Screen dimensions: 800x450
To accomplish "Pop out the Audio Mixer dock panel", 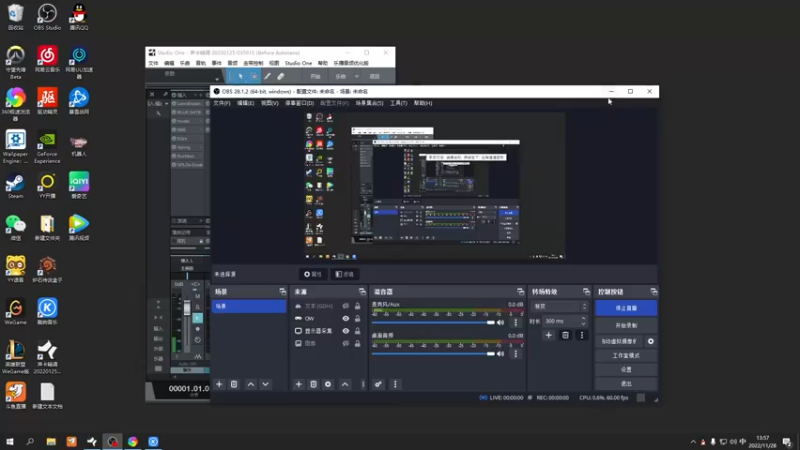I will coord(520,292).
